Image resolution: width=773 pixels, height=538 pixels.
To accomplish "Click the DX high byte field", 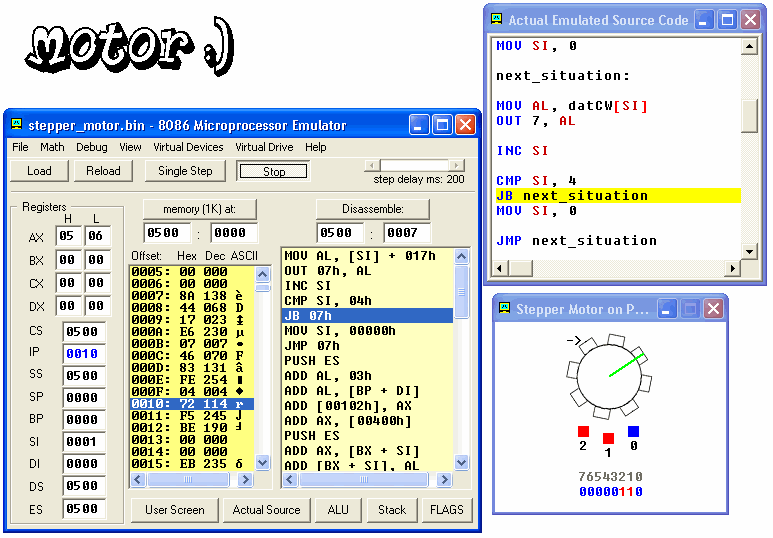I will click(68, 306).
